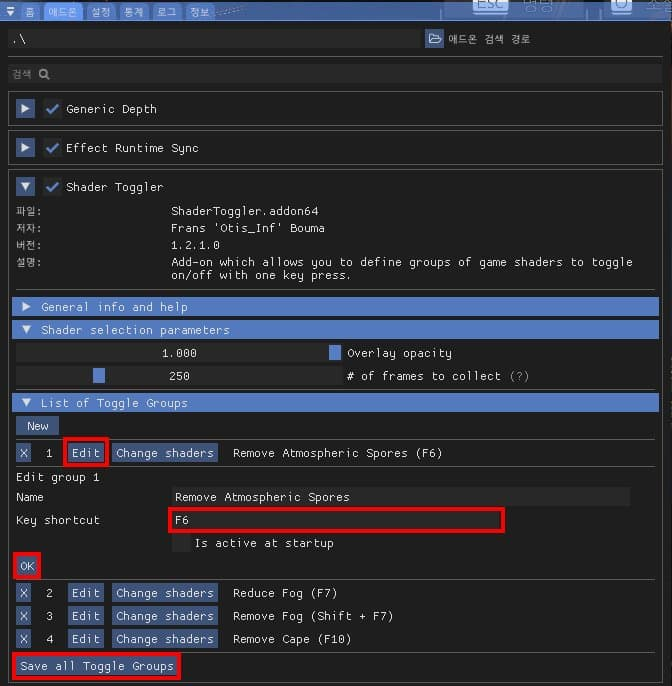Expand General info and help section
Image resolution: width=672 pixels, height=686 pixels.
click(x=335, y=307)
